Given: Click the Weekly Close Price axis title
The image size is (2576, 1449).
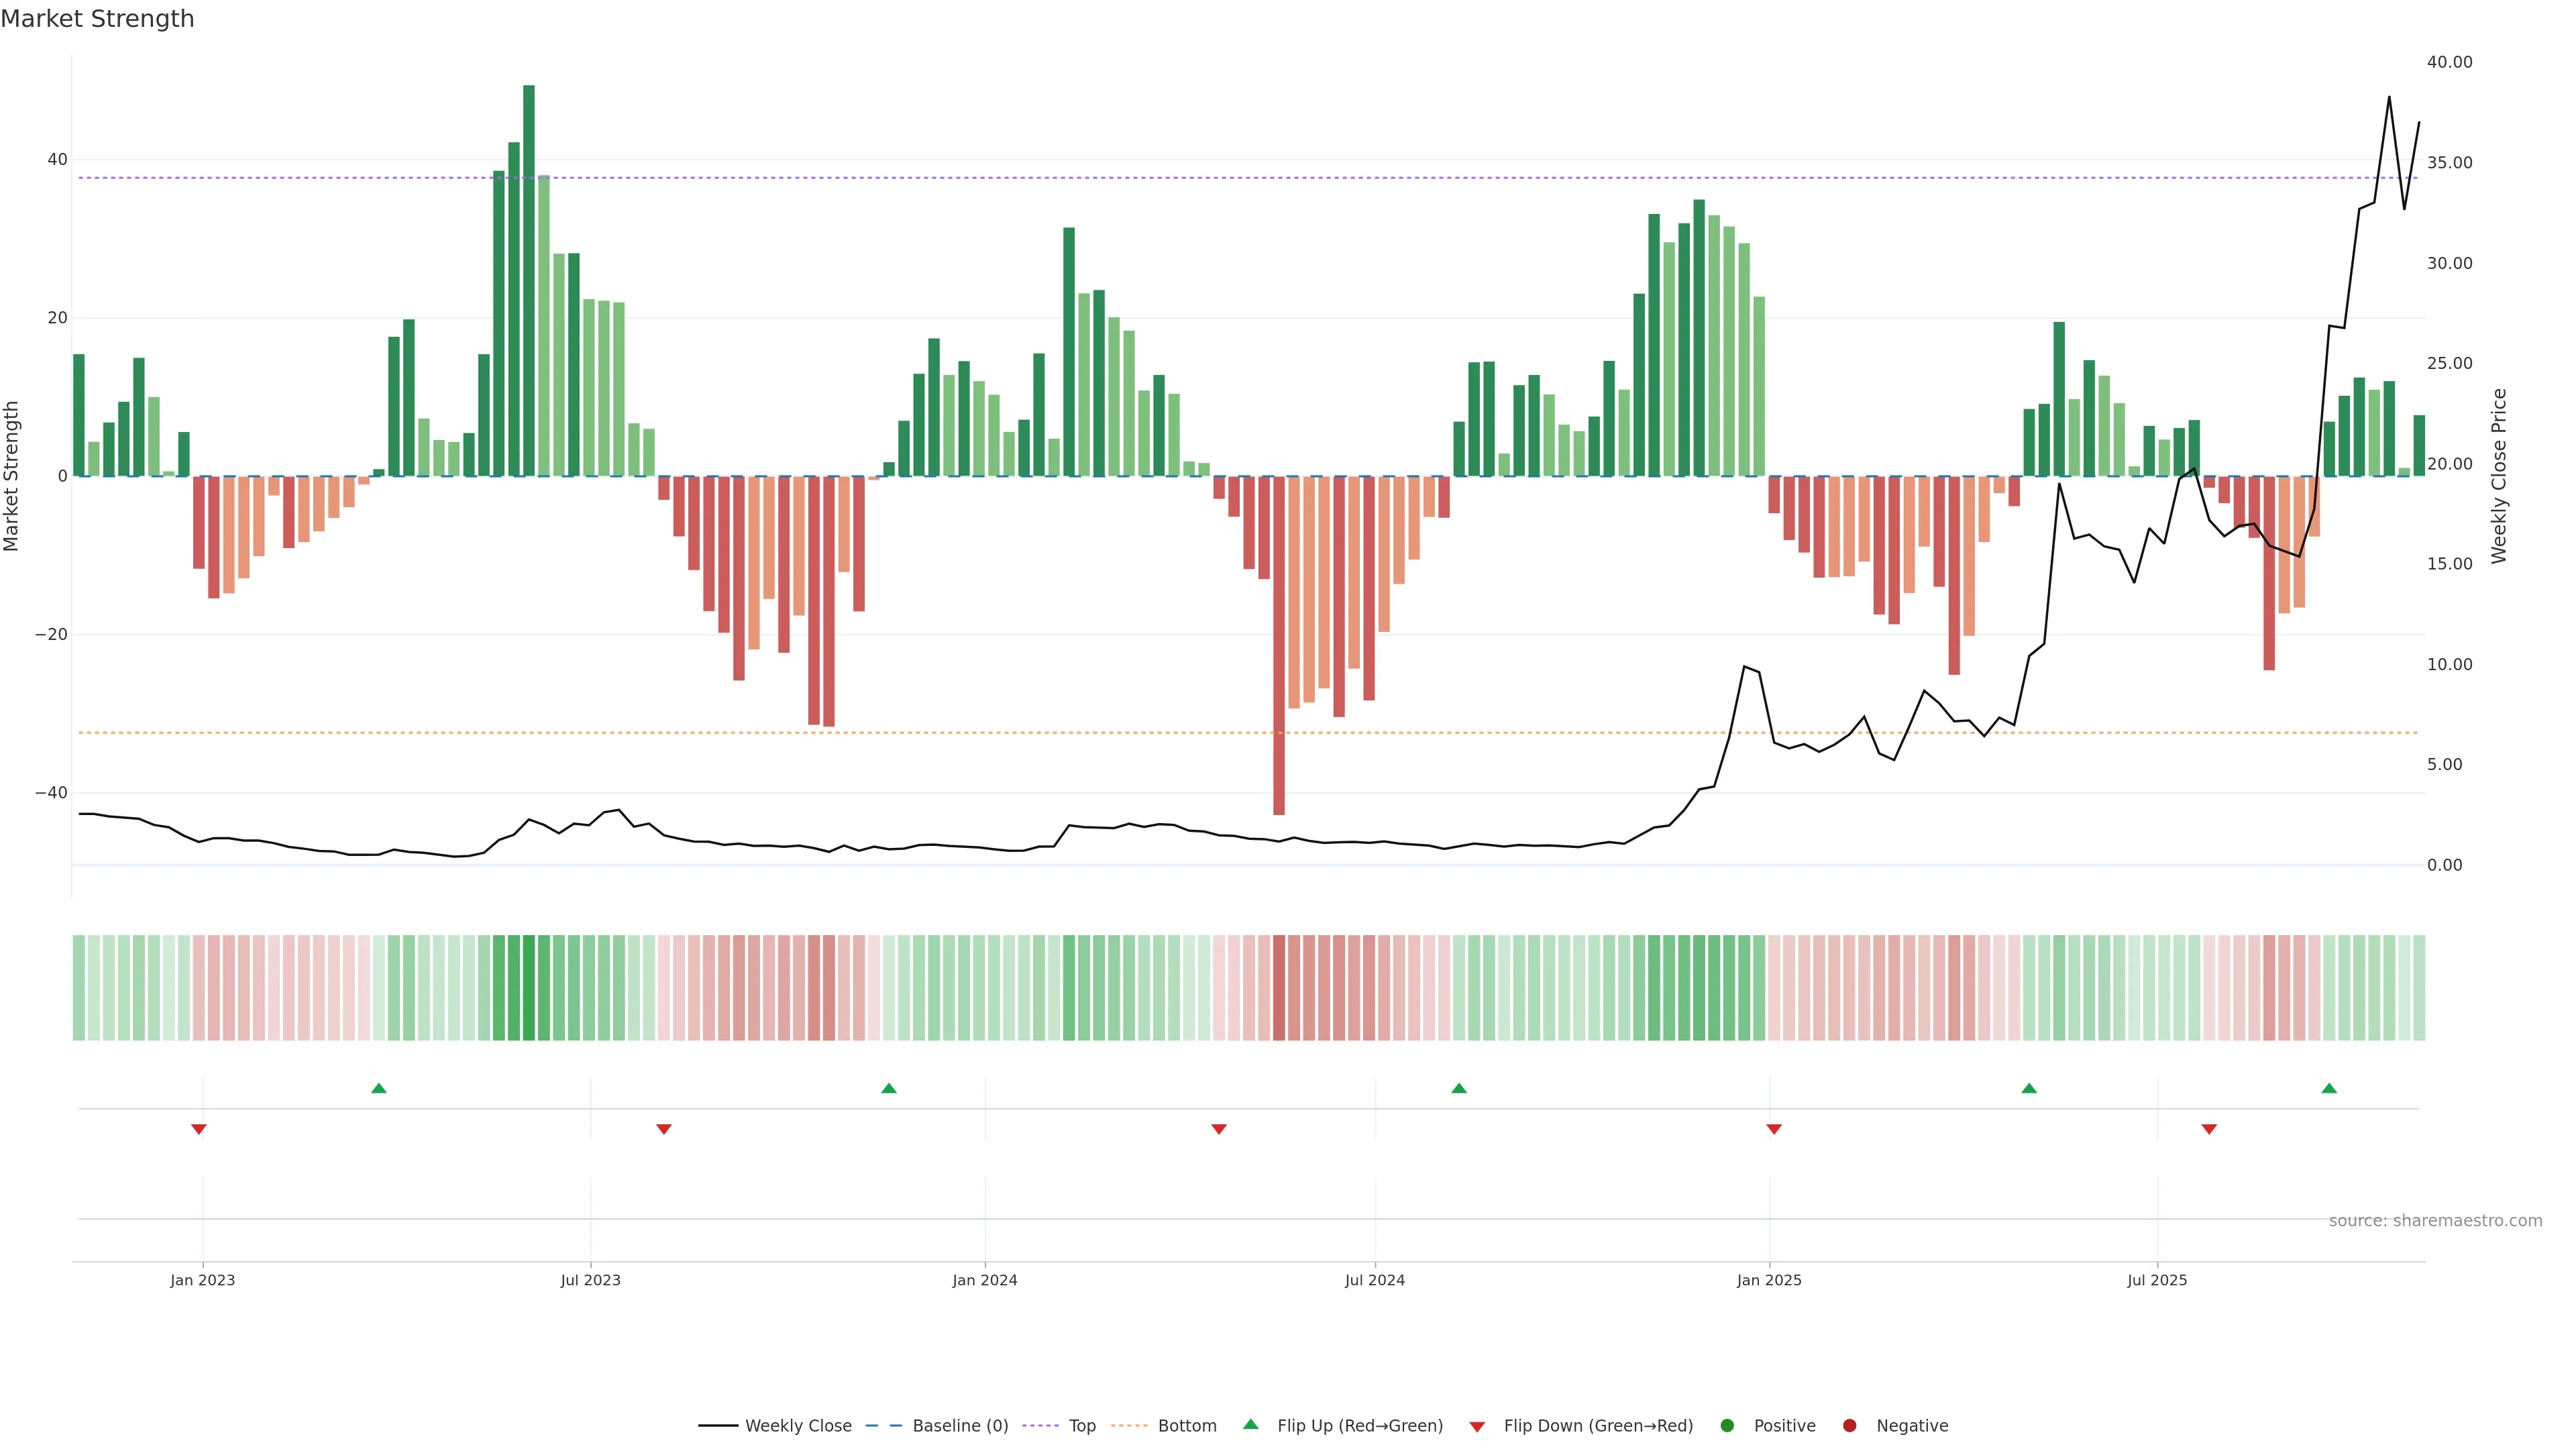Looking at the screenshot, I should (2499, 476).
